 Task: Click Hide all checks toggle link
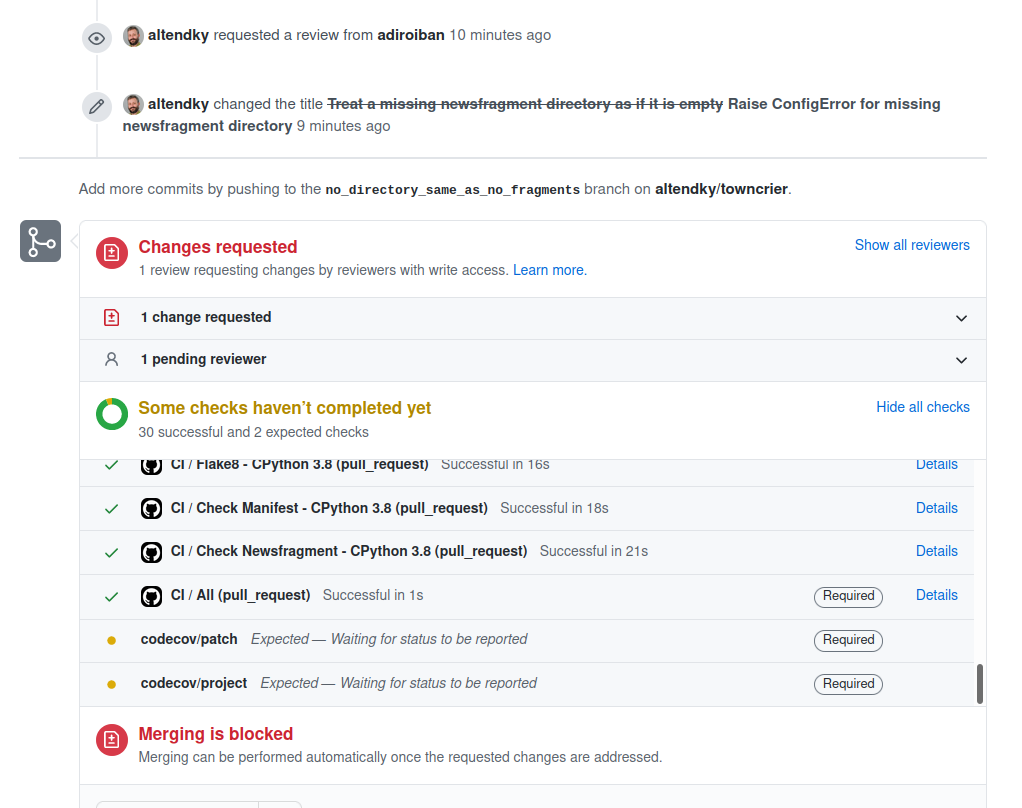point(923,407)
